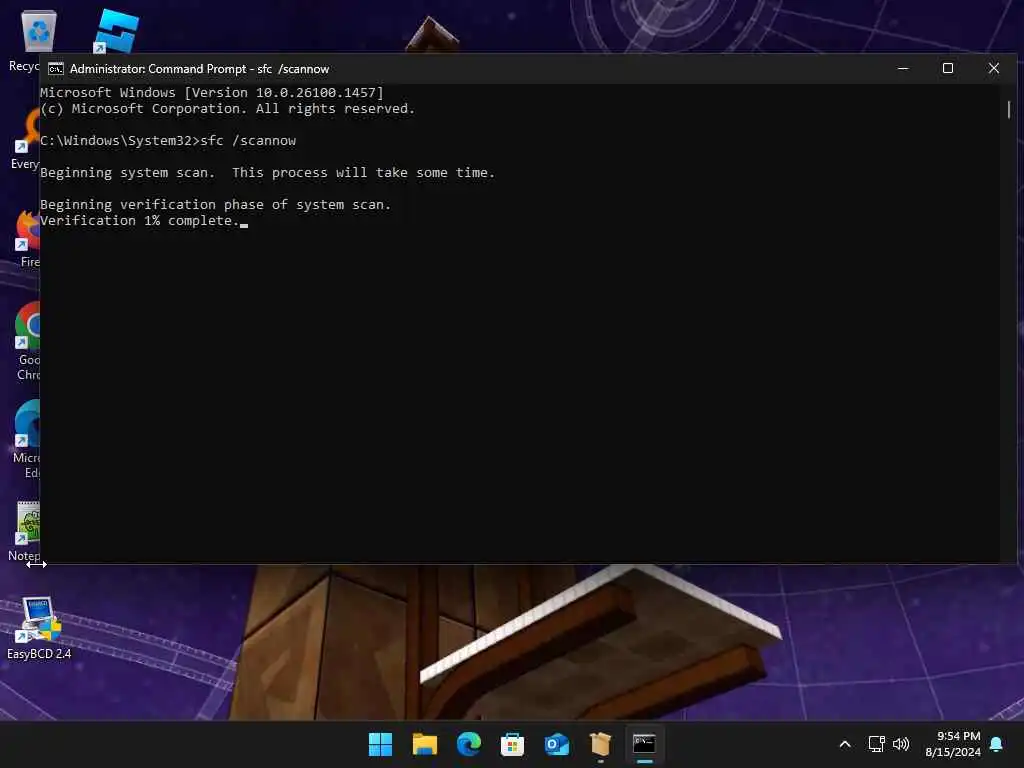Click the Windows version line in console
The width and height of the screenshot is (1024, 768).
pos(212,93)
